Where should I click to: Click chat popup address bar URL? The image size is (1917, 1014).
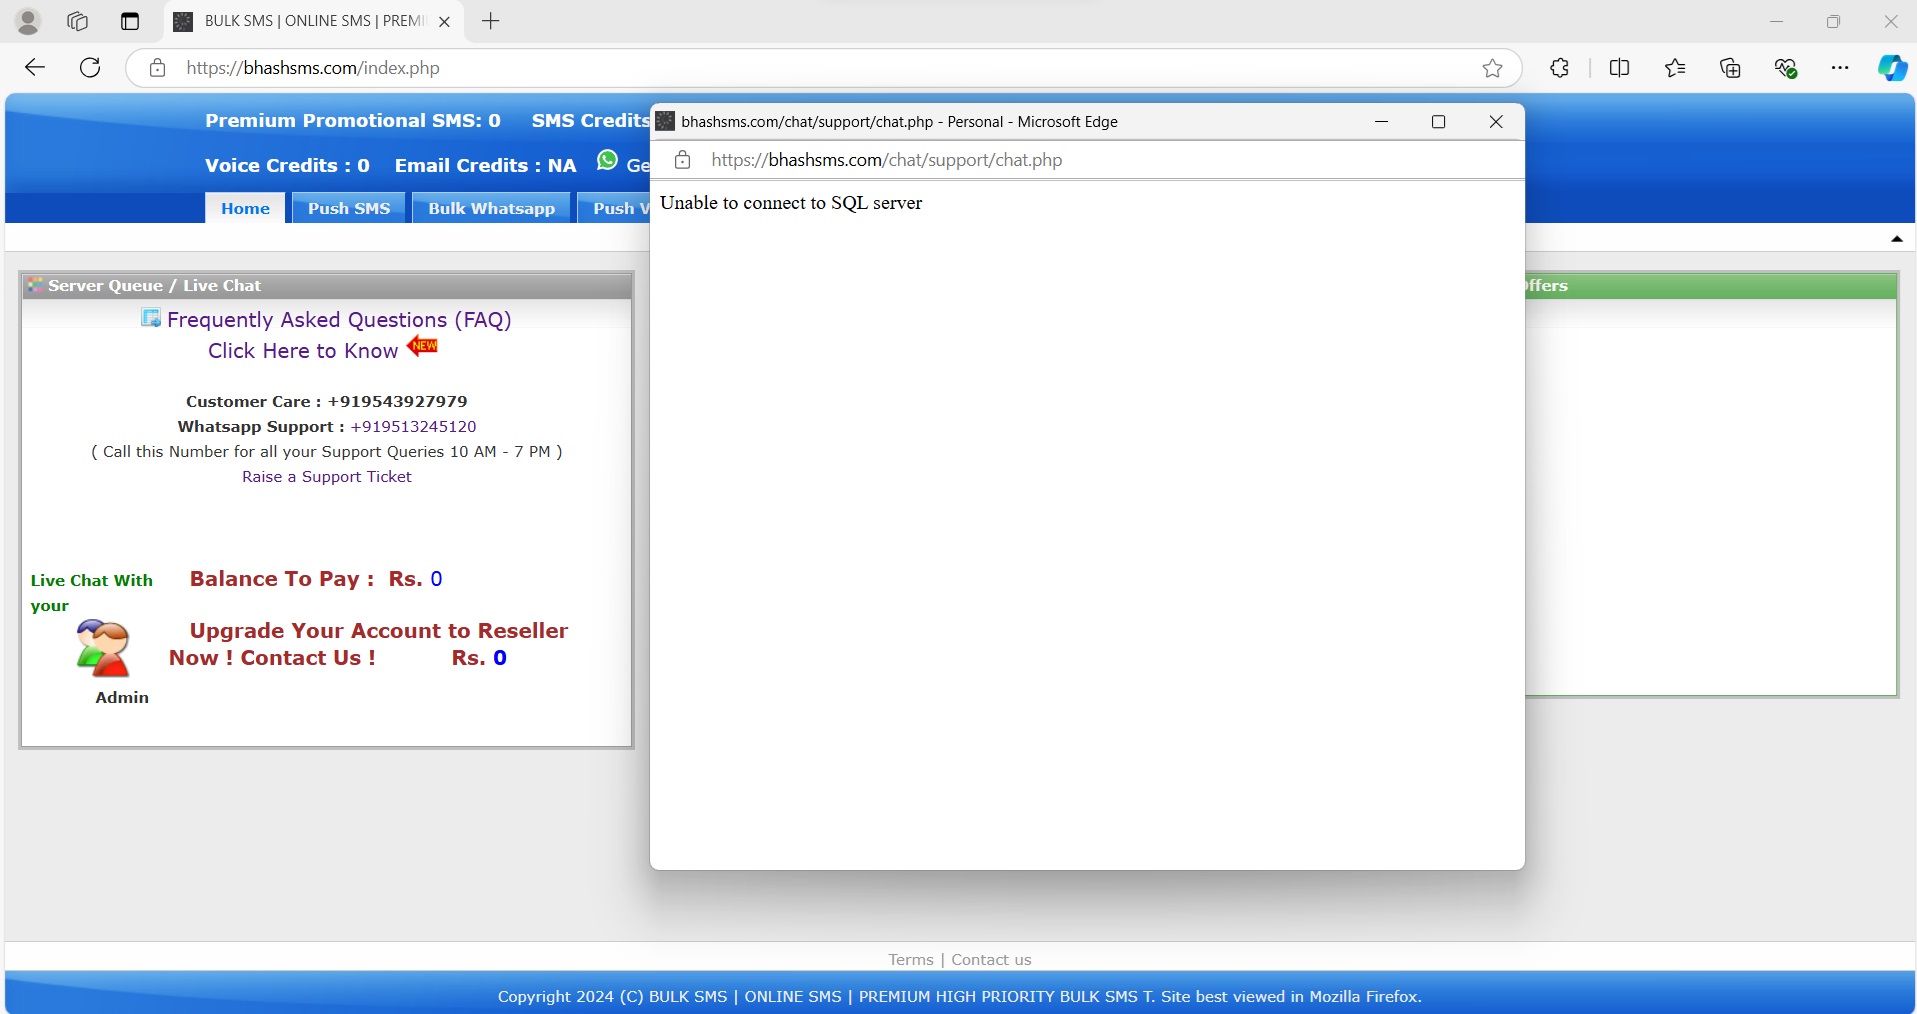[887, 160]
